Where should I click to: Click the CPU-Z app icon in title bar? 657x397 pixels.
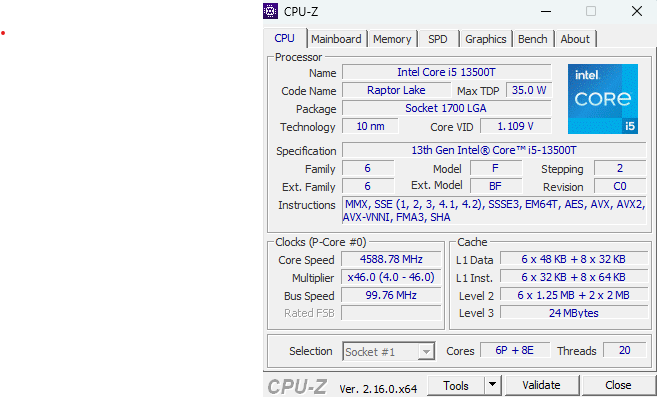point(270,11)
